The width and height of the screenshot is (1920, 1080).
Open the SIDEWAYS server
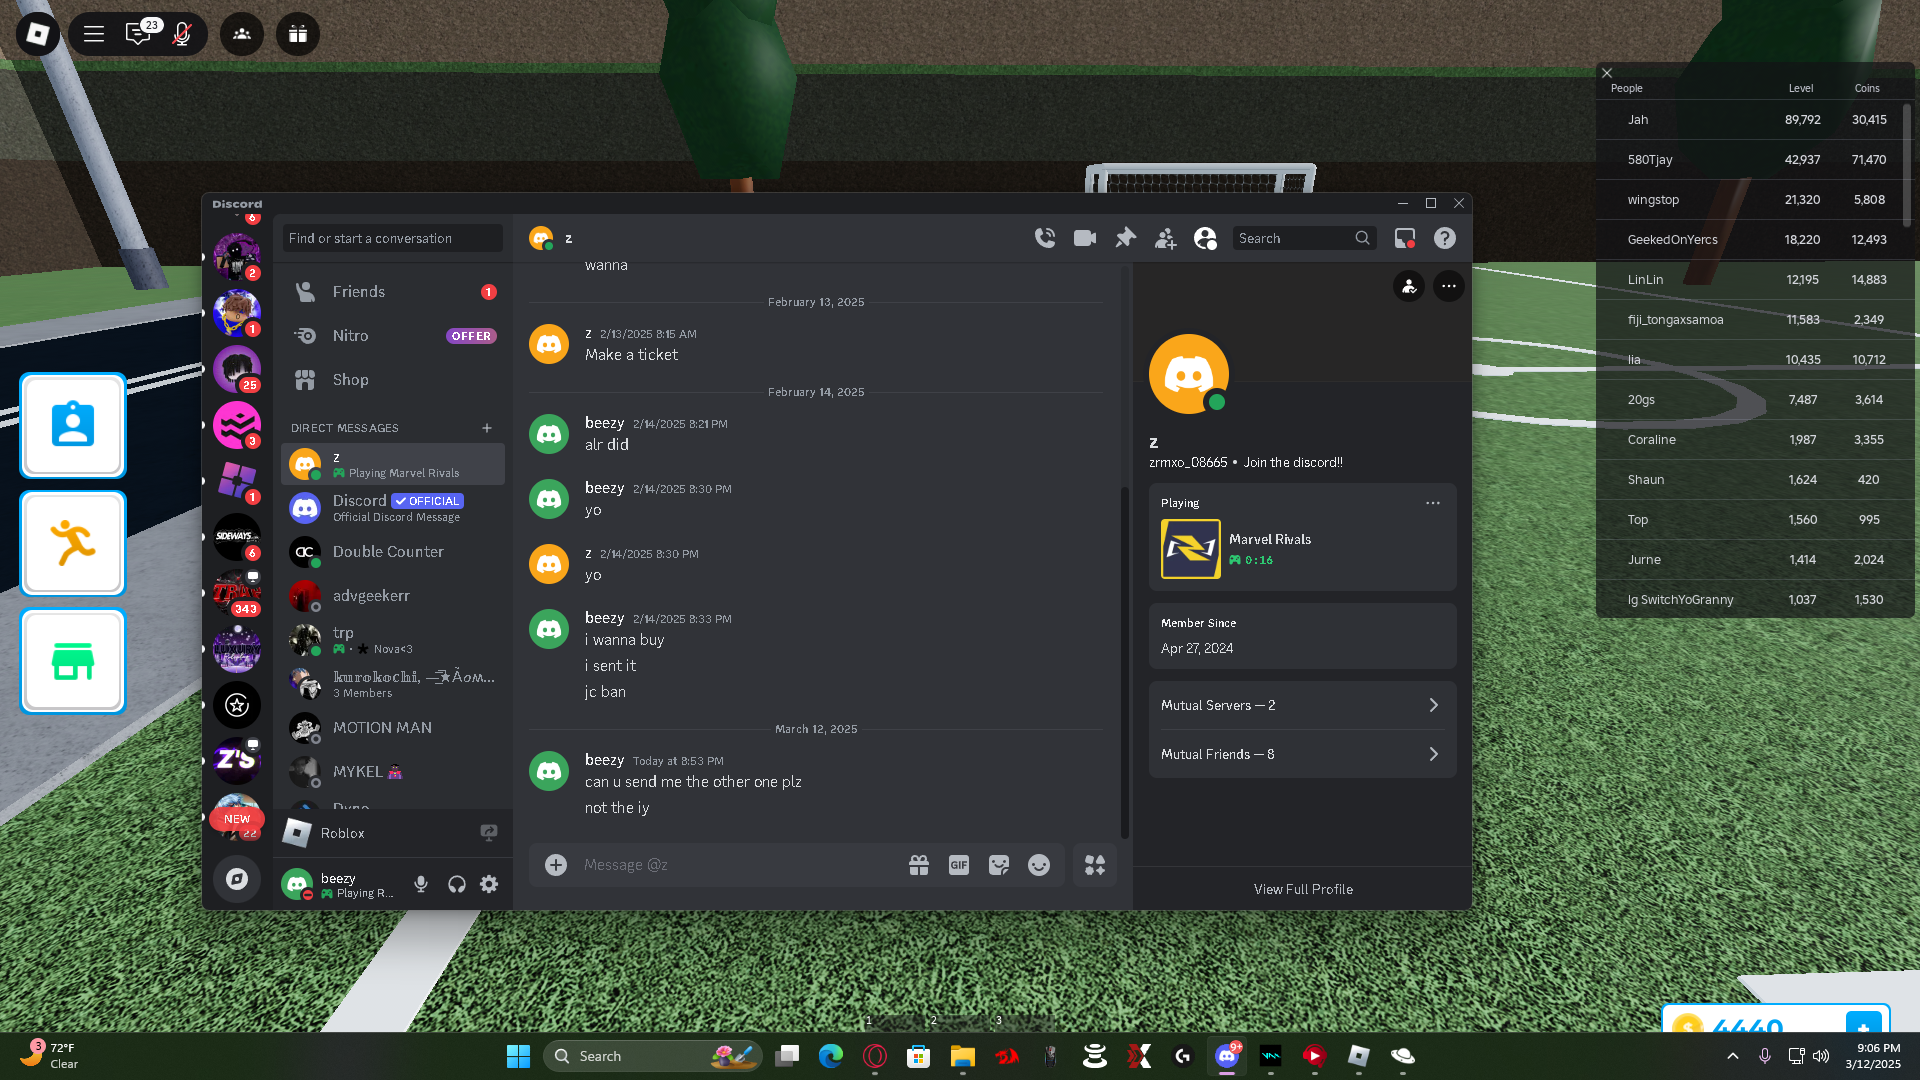pos(237,537)
